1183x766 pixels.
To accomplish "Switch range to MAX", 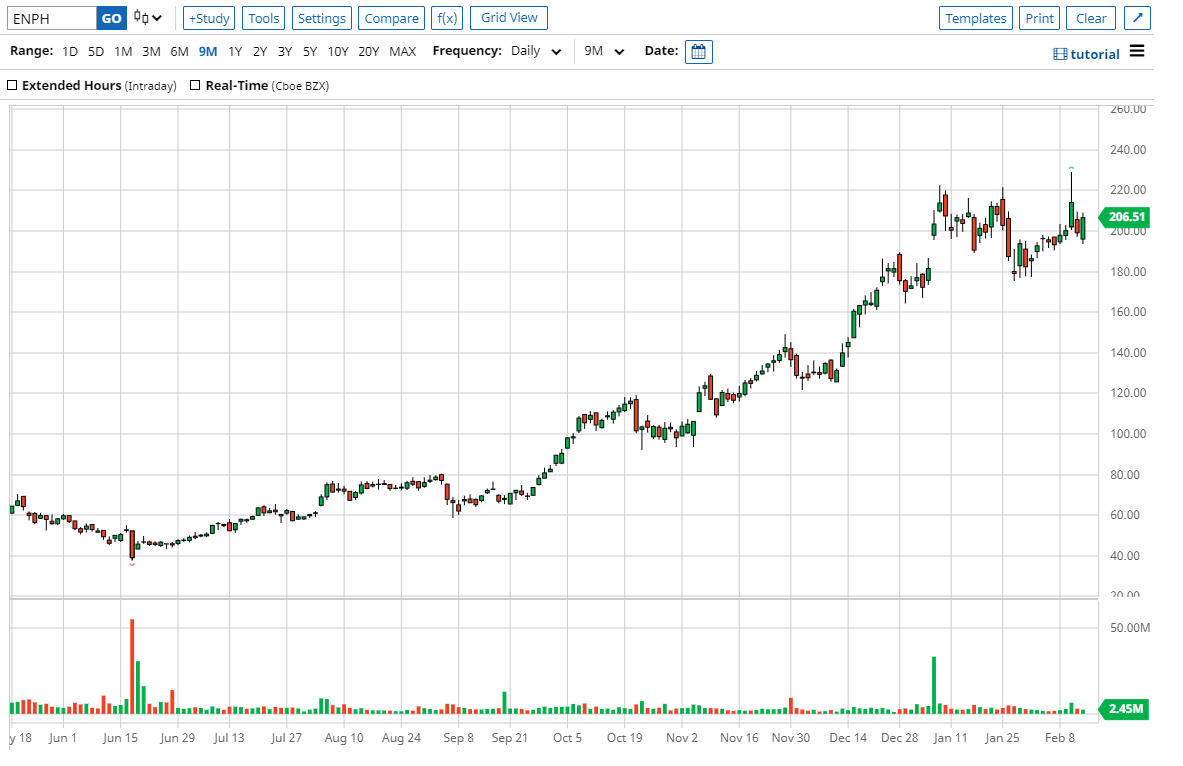I will [403, 51].
